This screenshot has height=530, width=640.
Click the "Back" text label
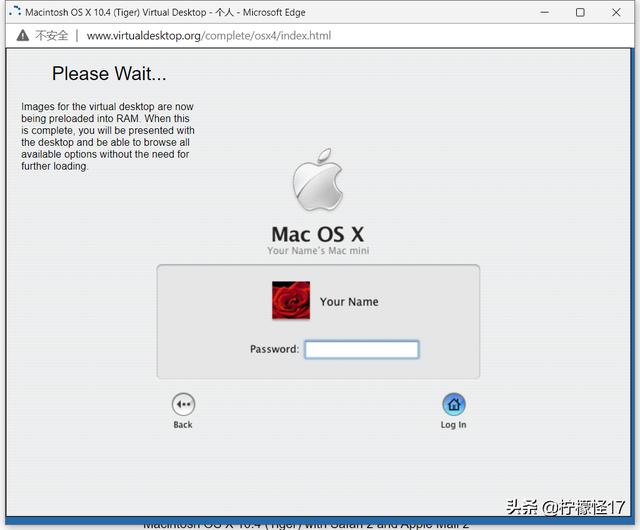[x=183, y=425]
